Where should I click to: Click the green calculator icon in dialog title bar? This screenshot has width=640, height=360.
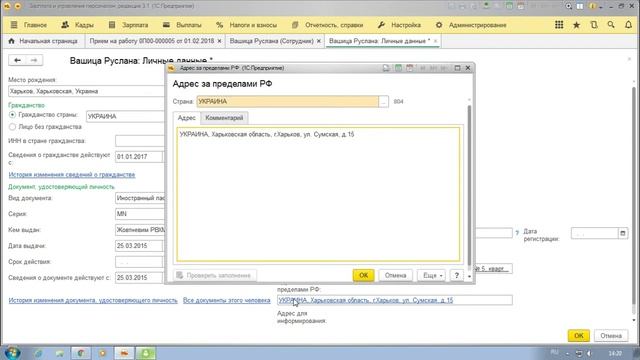tap(398, 68)
